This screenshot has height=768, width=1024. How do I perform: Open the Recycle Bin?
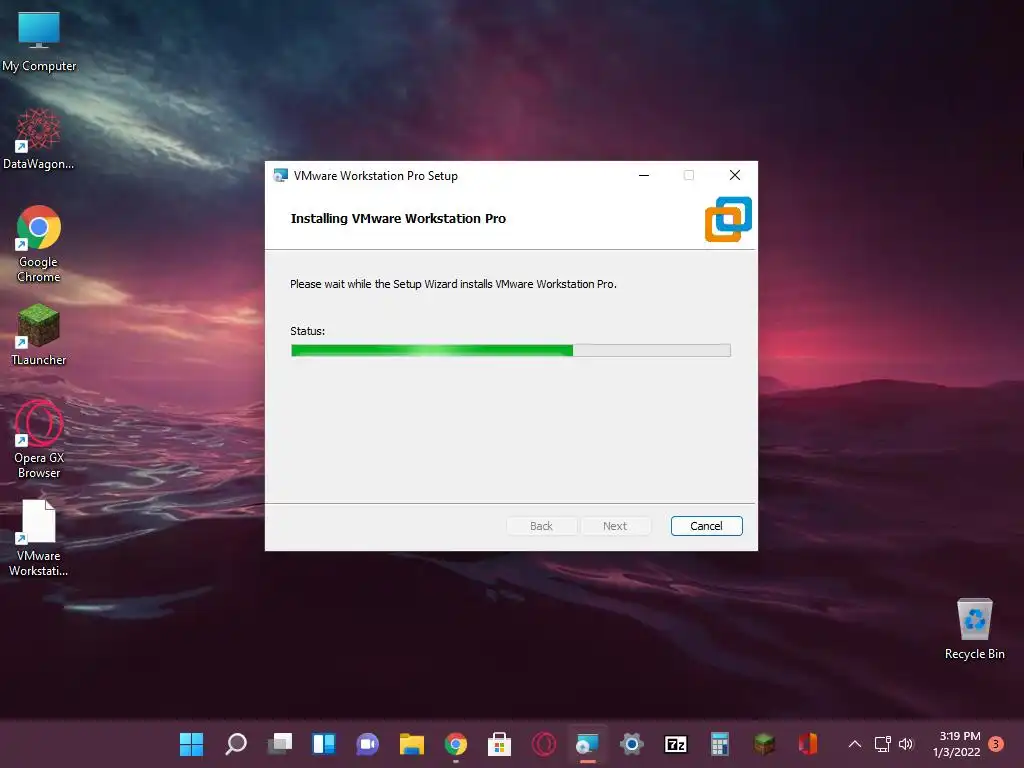[x=974, y=629]
